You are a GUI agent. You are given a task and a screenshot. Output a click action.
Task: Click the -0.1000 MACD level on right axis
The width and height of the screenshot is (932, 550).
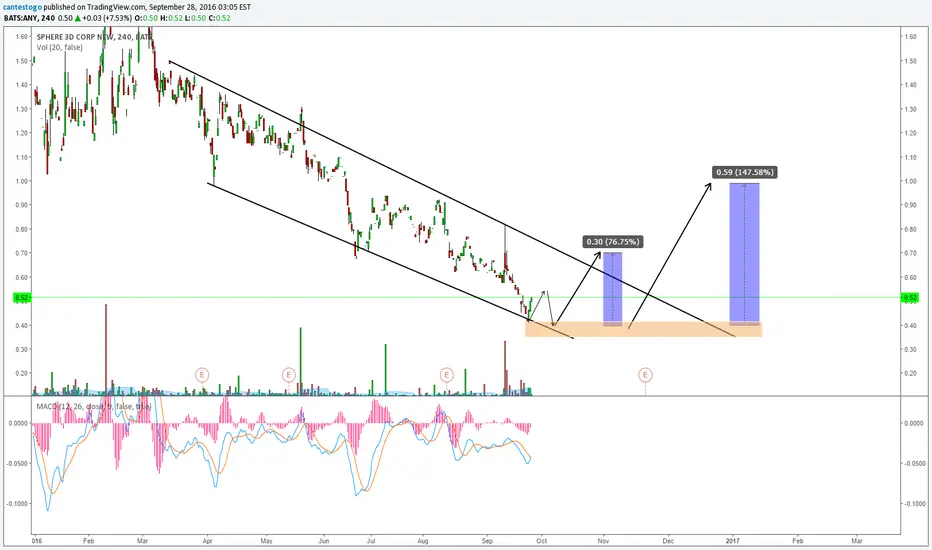click(x=914, y=504)
